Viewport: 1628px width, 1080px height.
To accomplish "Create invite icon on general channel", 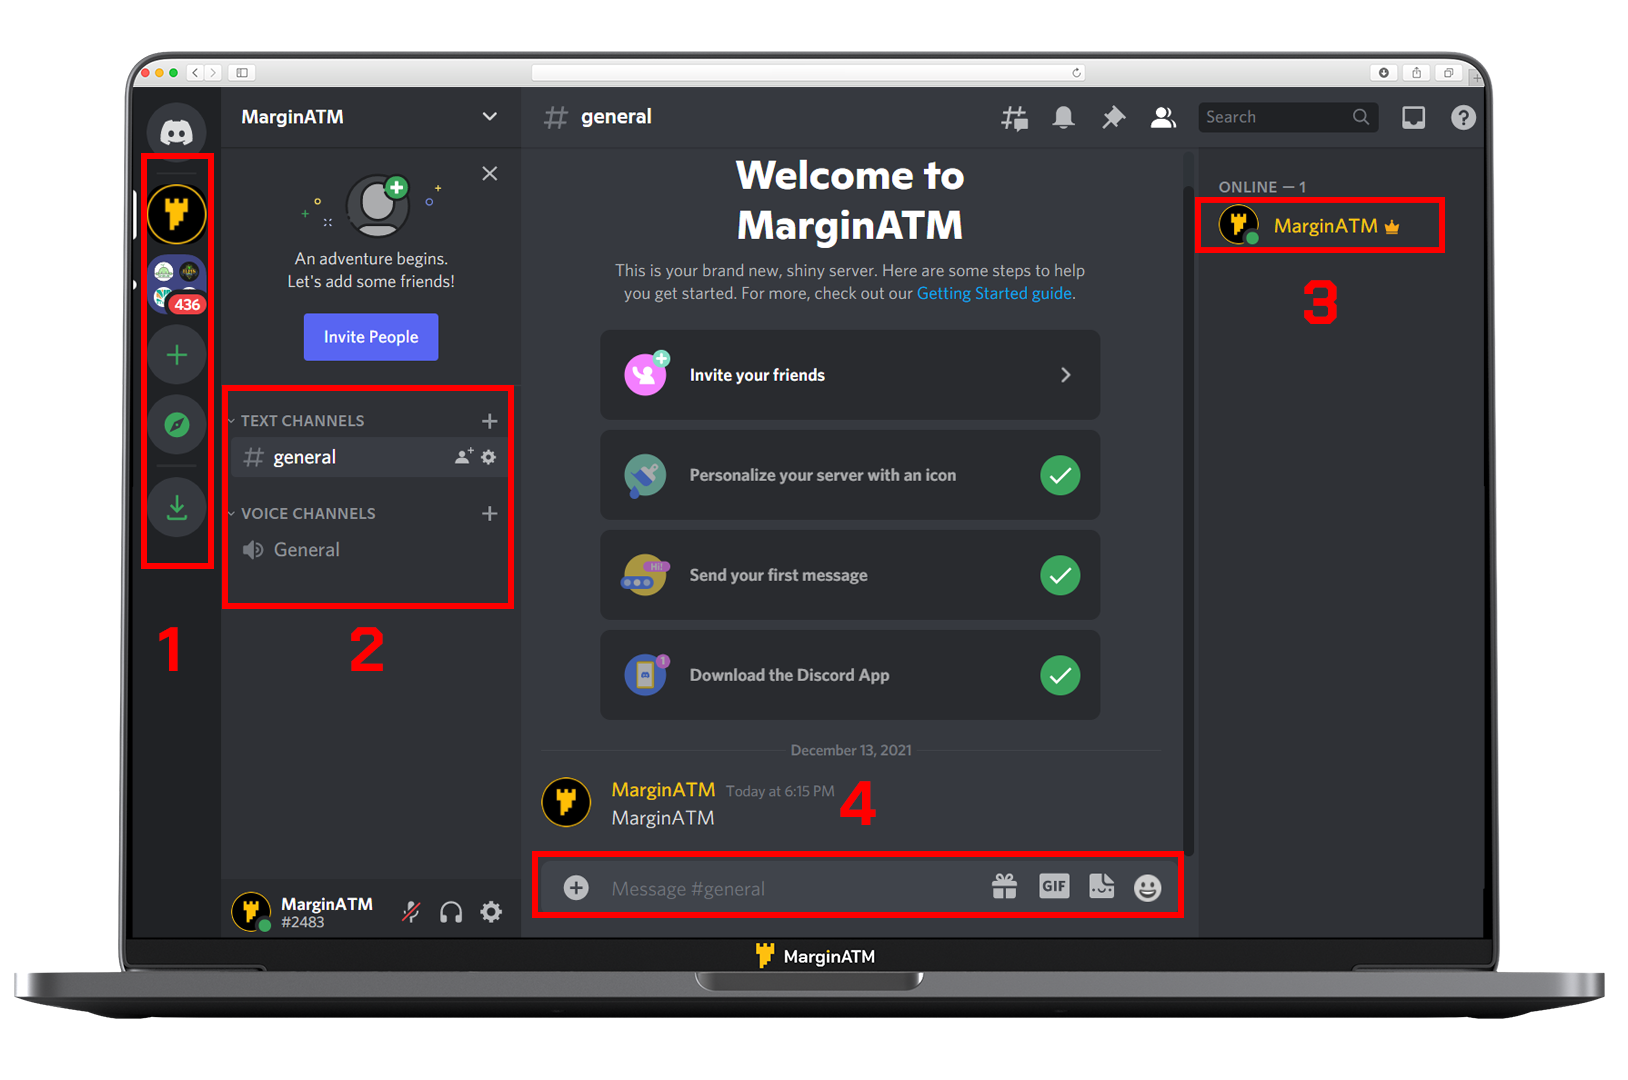I will coord(464,457).
